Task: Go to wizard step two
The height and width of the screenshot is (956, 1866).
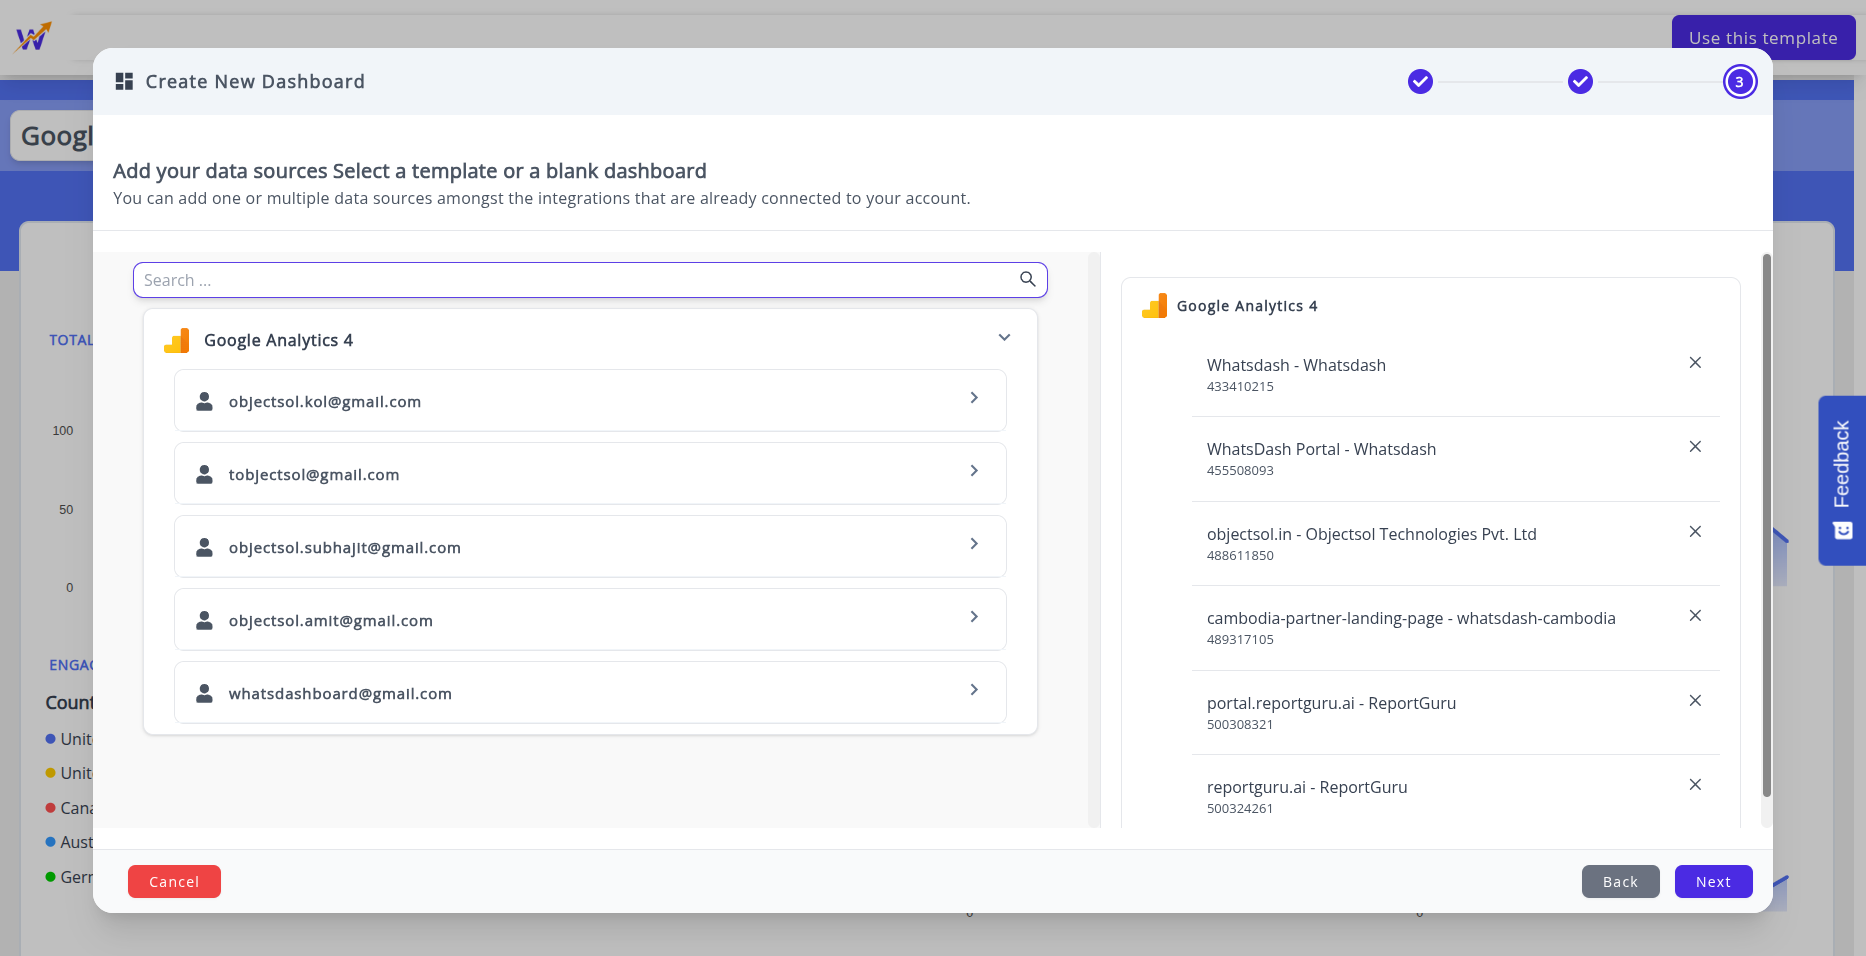Action: (1580, 82)
